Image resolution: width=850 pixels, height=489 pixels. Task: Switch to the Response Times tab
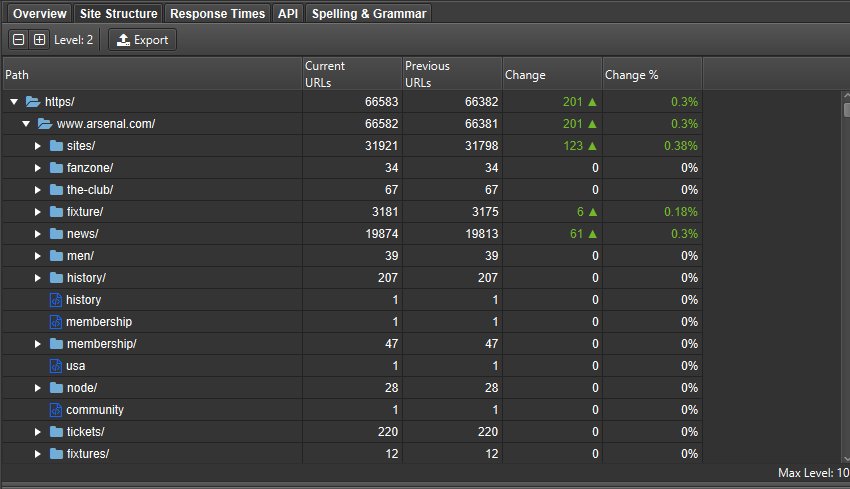[218, 14]
